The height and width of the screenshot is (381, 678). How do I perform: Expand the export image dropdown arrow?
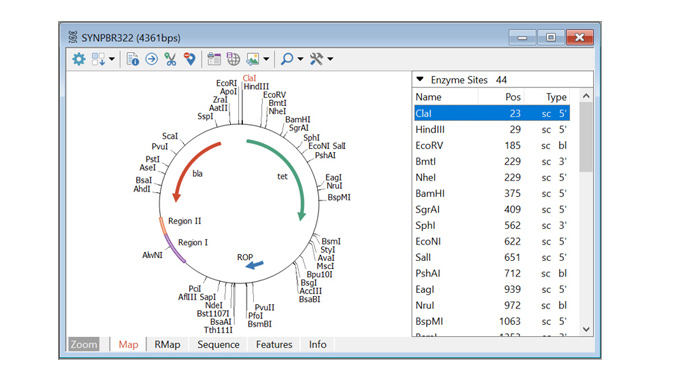[266, 59]
